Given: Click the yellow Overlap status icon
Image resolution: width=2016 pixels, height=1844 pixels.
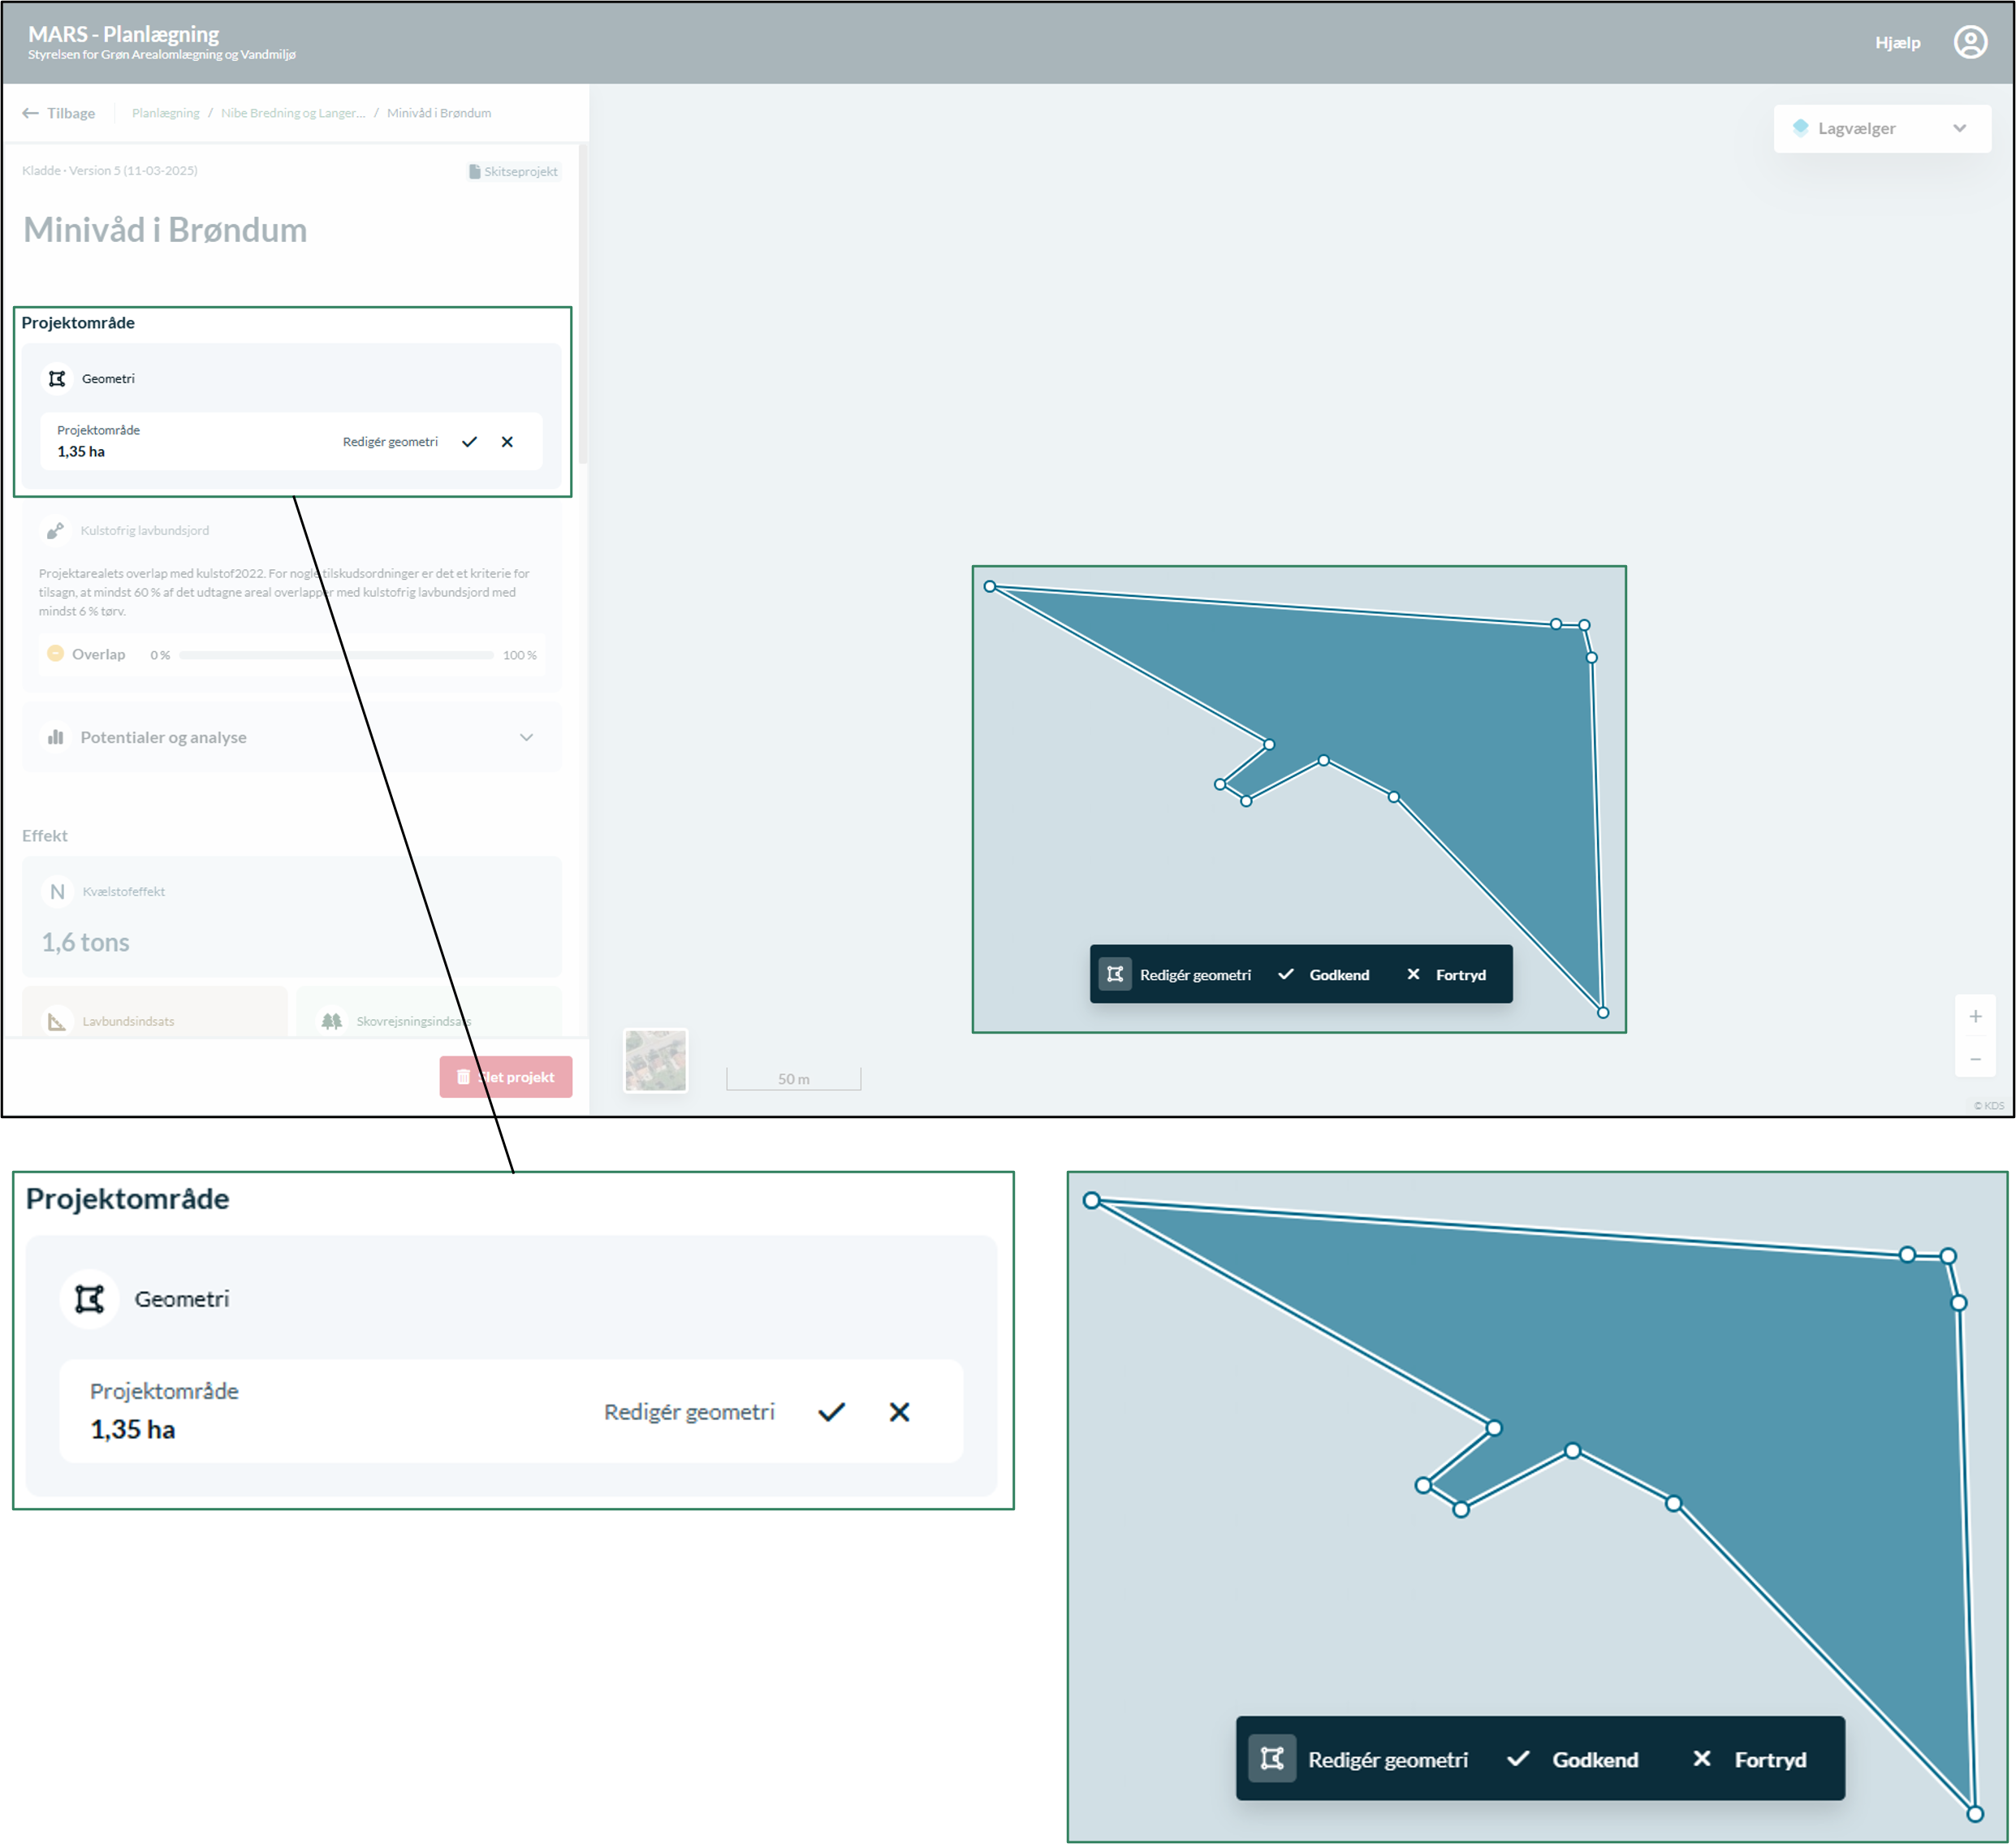Looking at the screenshot, I should 55,653.
